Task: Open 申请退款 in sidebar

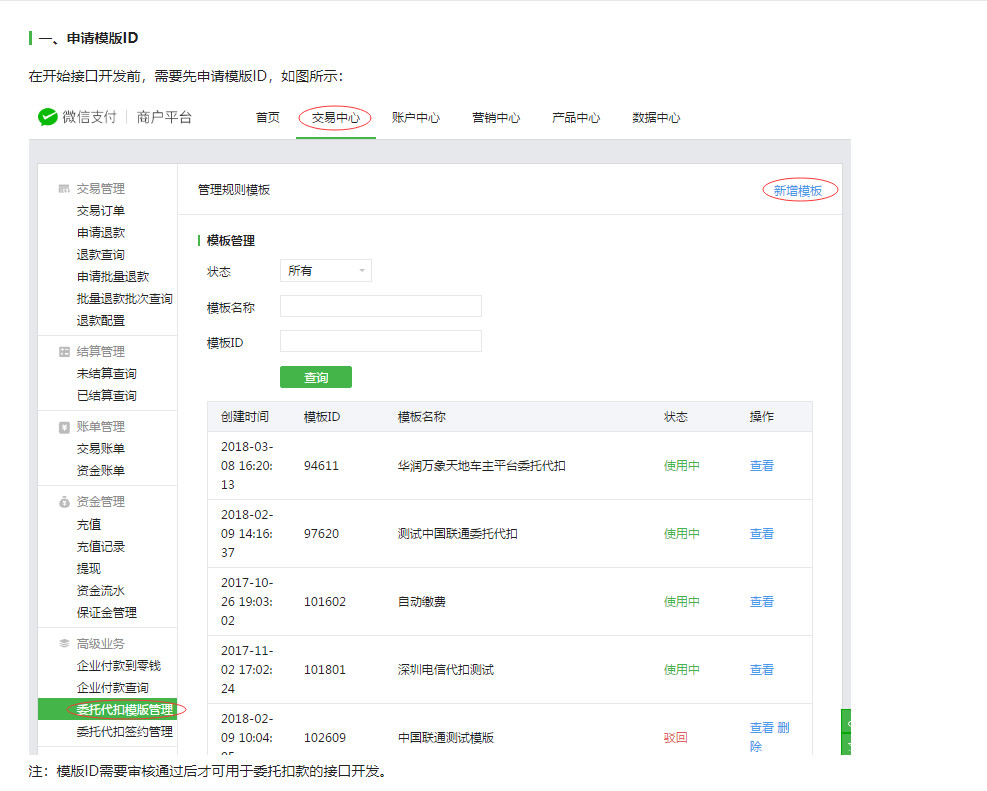Action: point(101,233)
